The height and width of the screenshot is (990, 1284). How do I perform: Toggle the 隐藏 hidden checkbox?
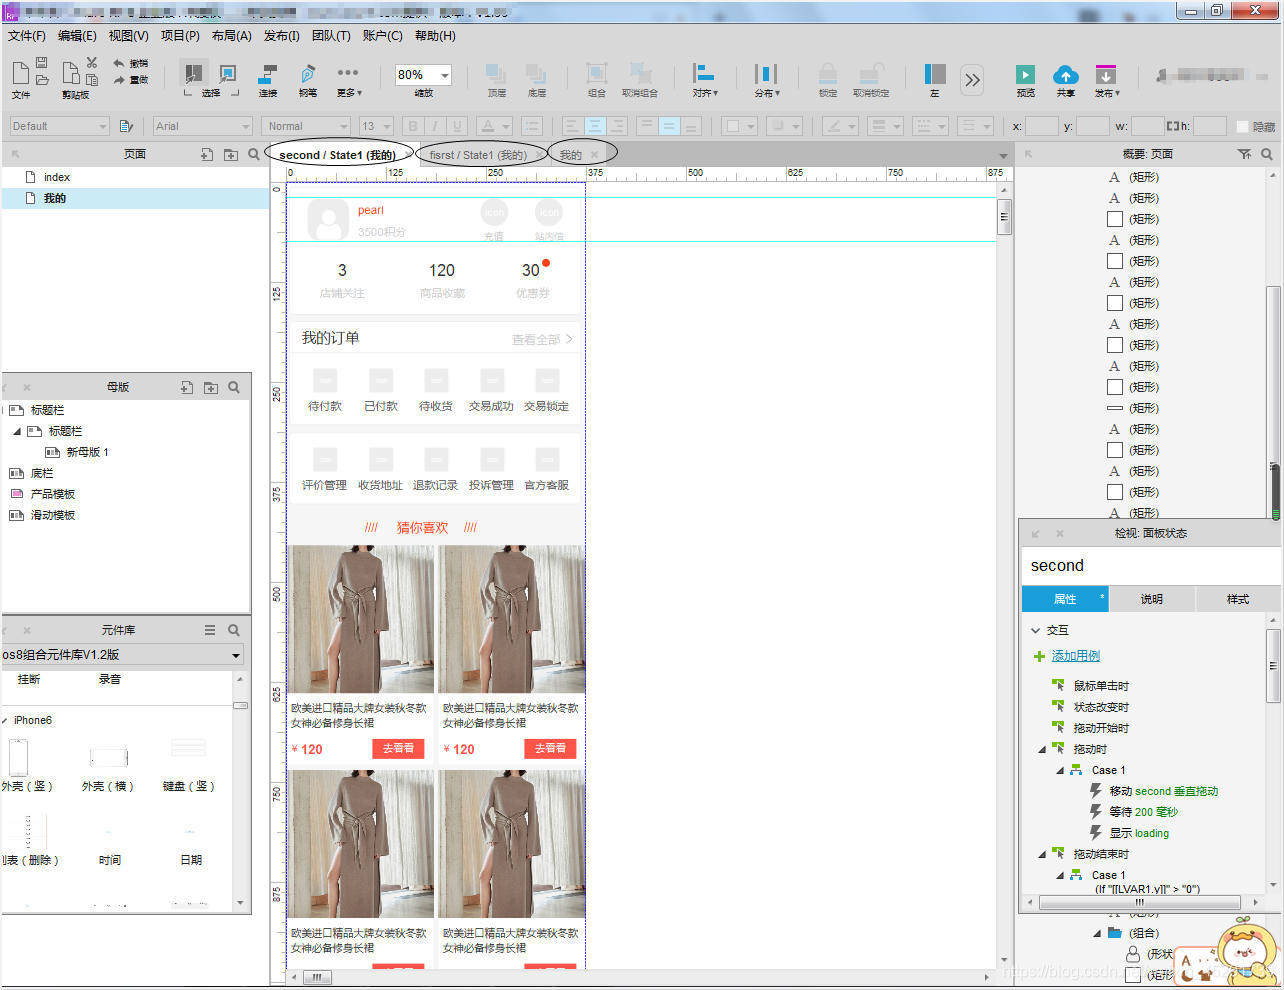coord(1242,126)
